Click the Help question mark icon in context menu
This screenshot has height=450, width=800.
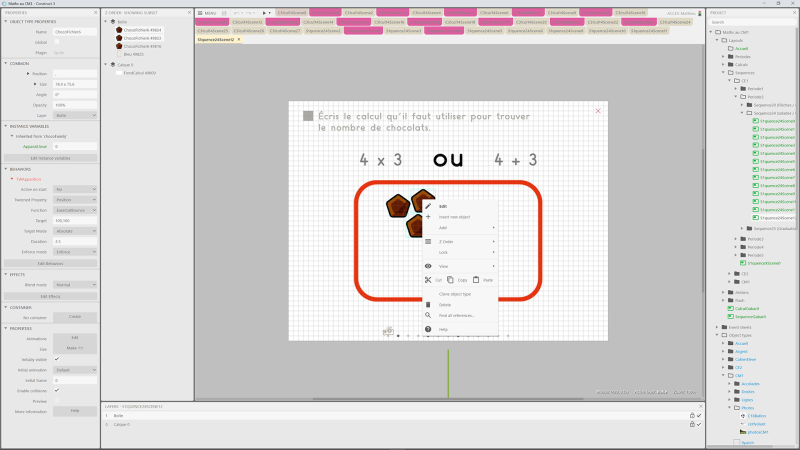pos(428,329)
